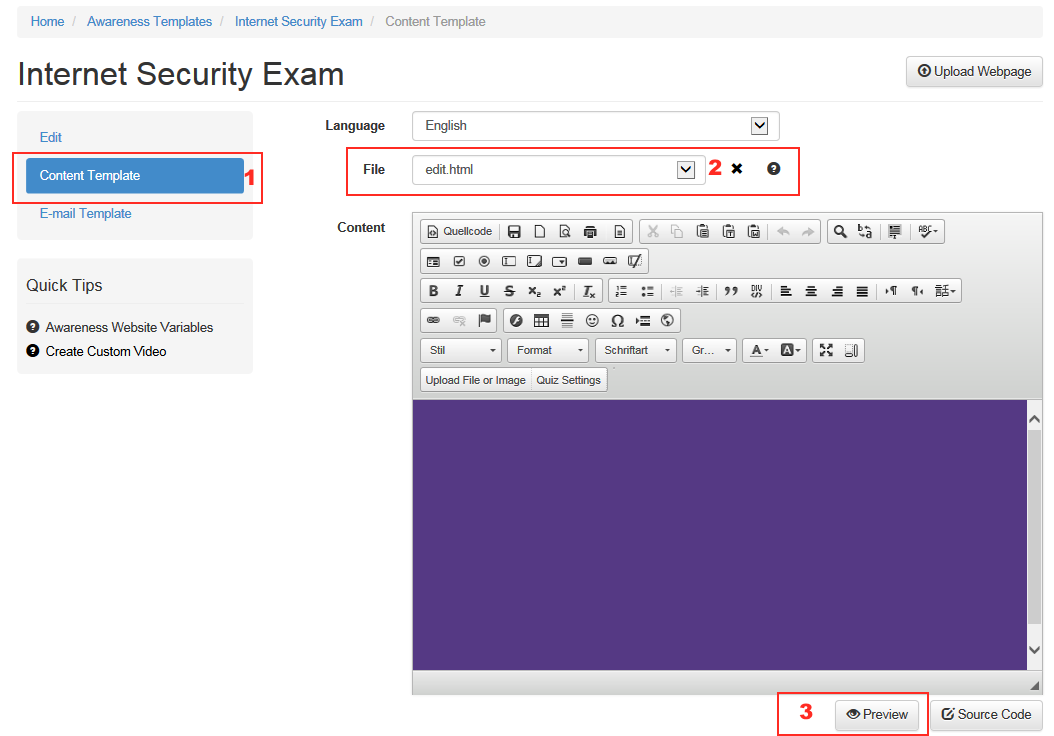Open the Stil styles dropdown
Screen dimensions: 1054x736
461,350
